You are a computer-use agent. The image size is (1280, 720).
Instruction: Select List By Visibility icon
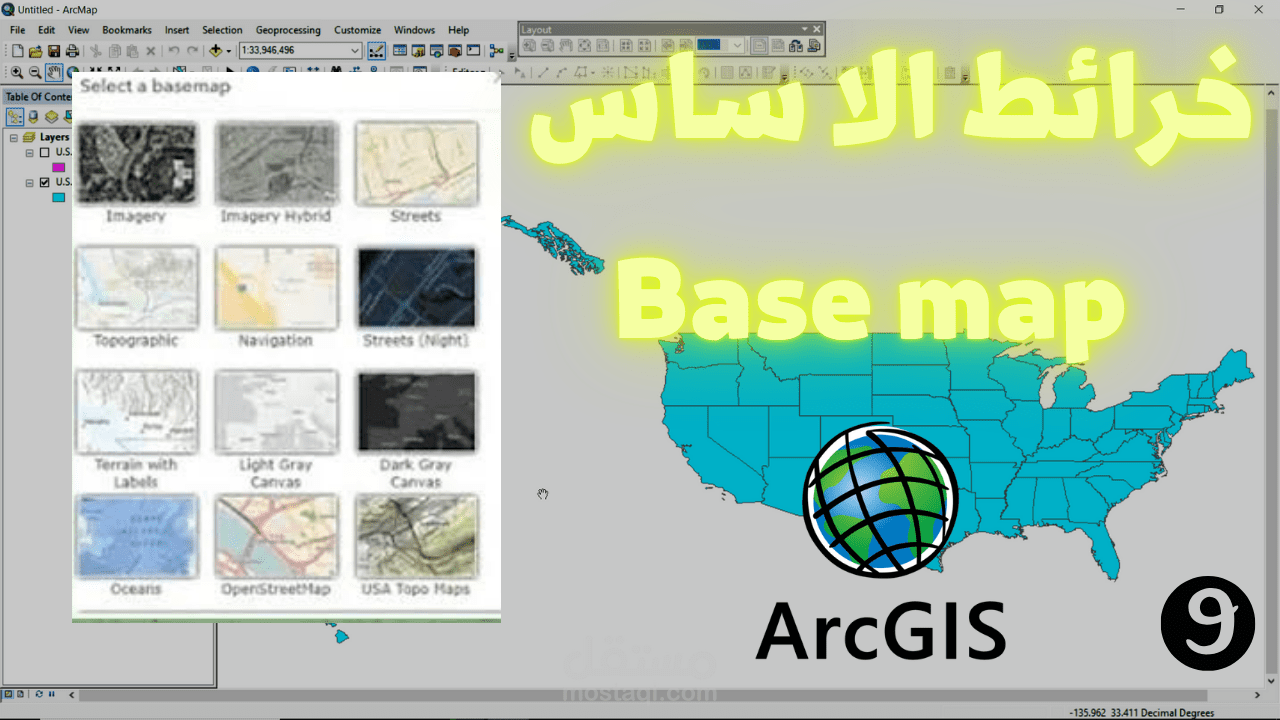[x=51, y=116]
